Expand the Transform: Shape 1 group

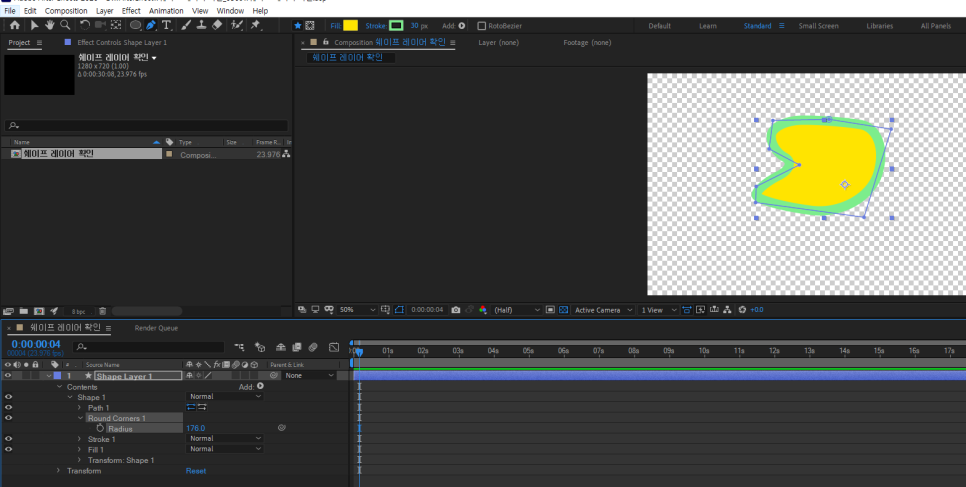click(x=79, y=460)
